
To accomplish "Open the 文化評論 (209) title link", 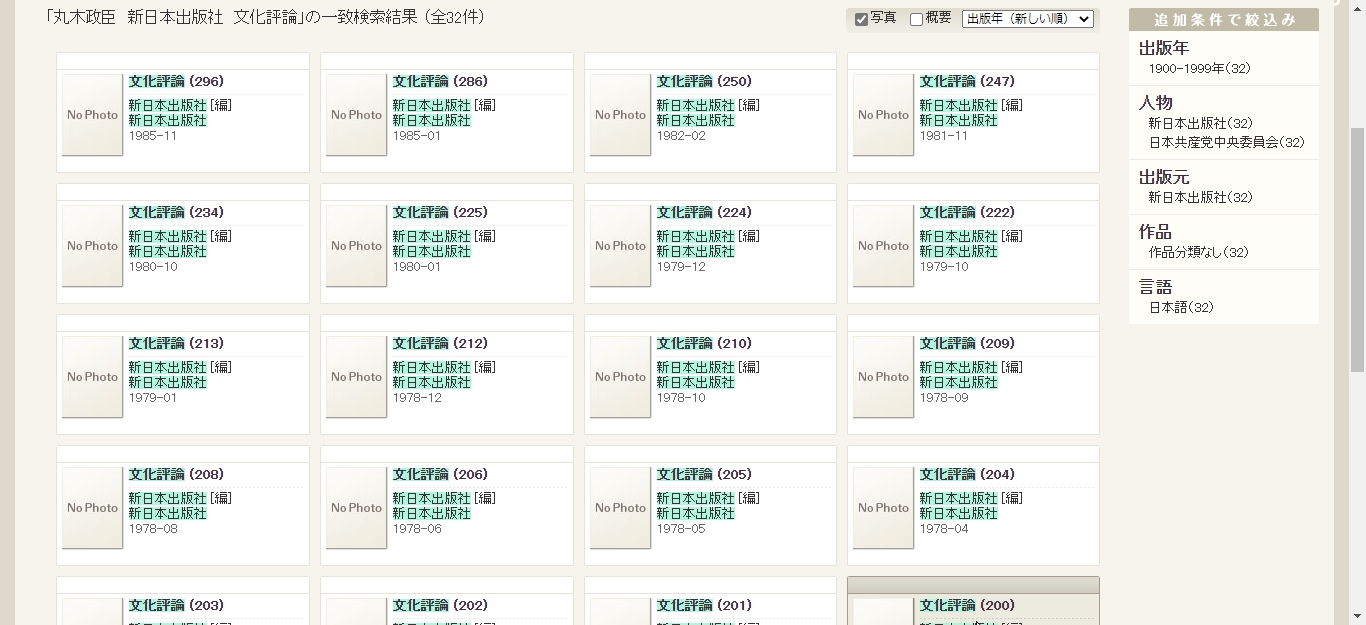I will (x=967, y=344).
